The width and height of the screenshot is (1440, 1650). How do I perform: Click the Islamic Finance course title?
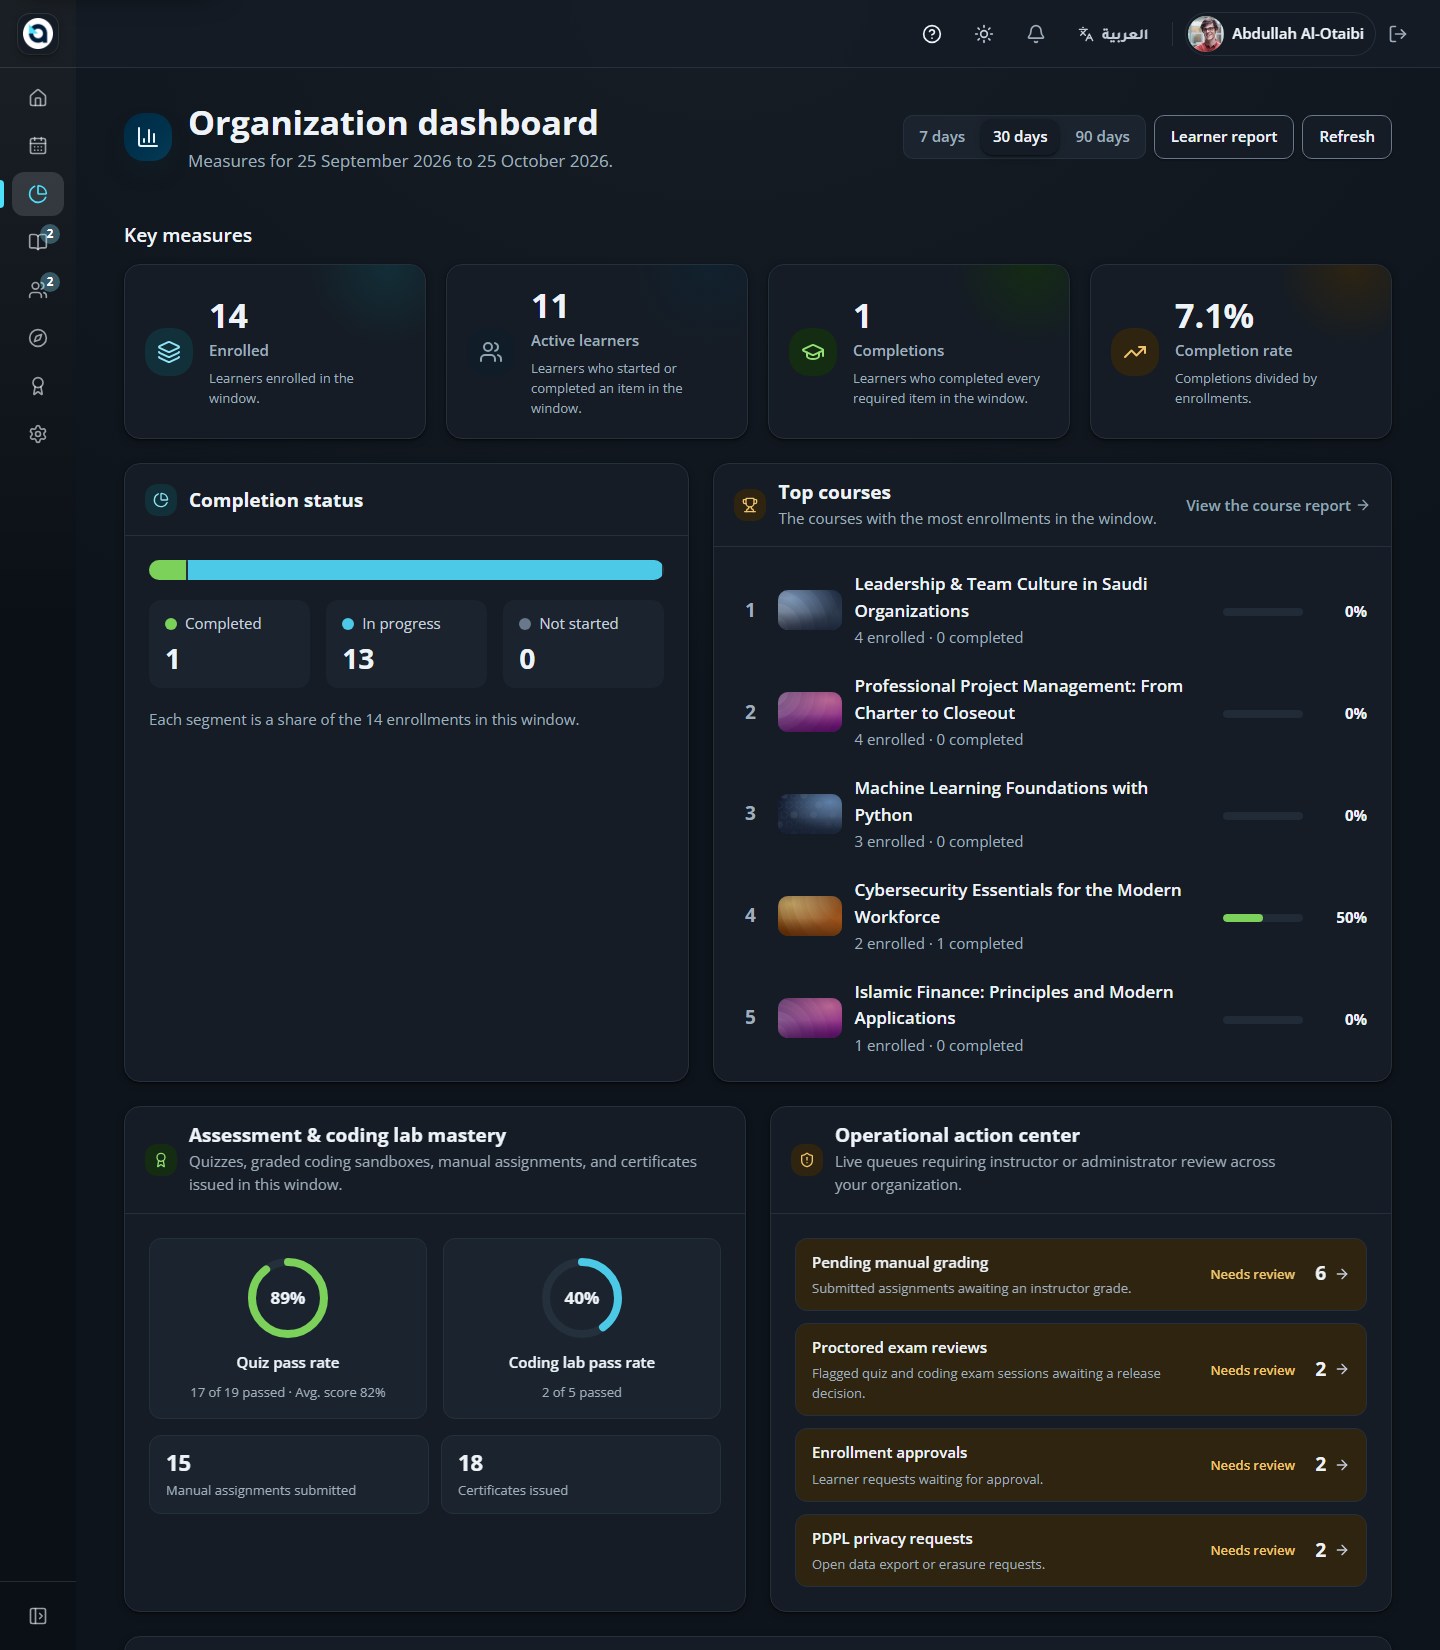tap(1013, 1005)
